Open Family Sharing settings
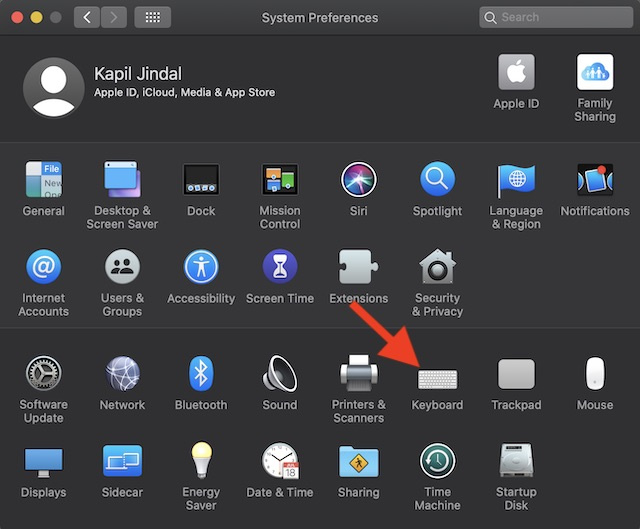This screenshot has width=640, height=529. tap(595, 74)
